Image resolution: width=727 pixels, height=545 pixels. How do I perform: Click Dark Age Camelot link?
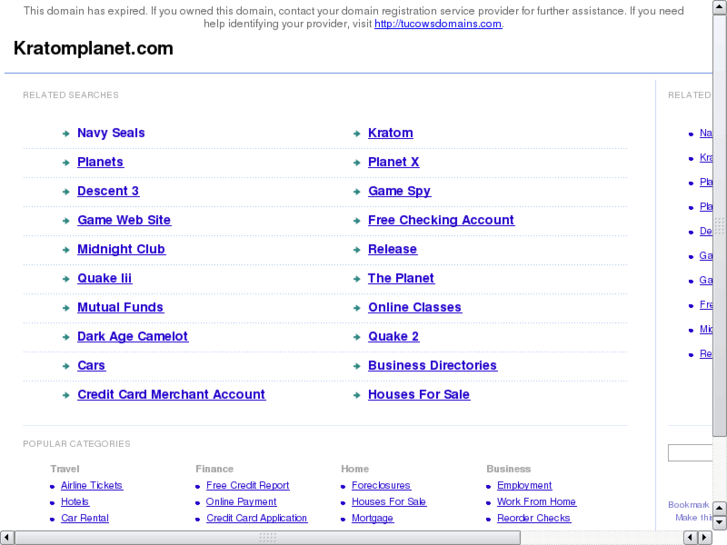(132, 337)
